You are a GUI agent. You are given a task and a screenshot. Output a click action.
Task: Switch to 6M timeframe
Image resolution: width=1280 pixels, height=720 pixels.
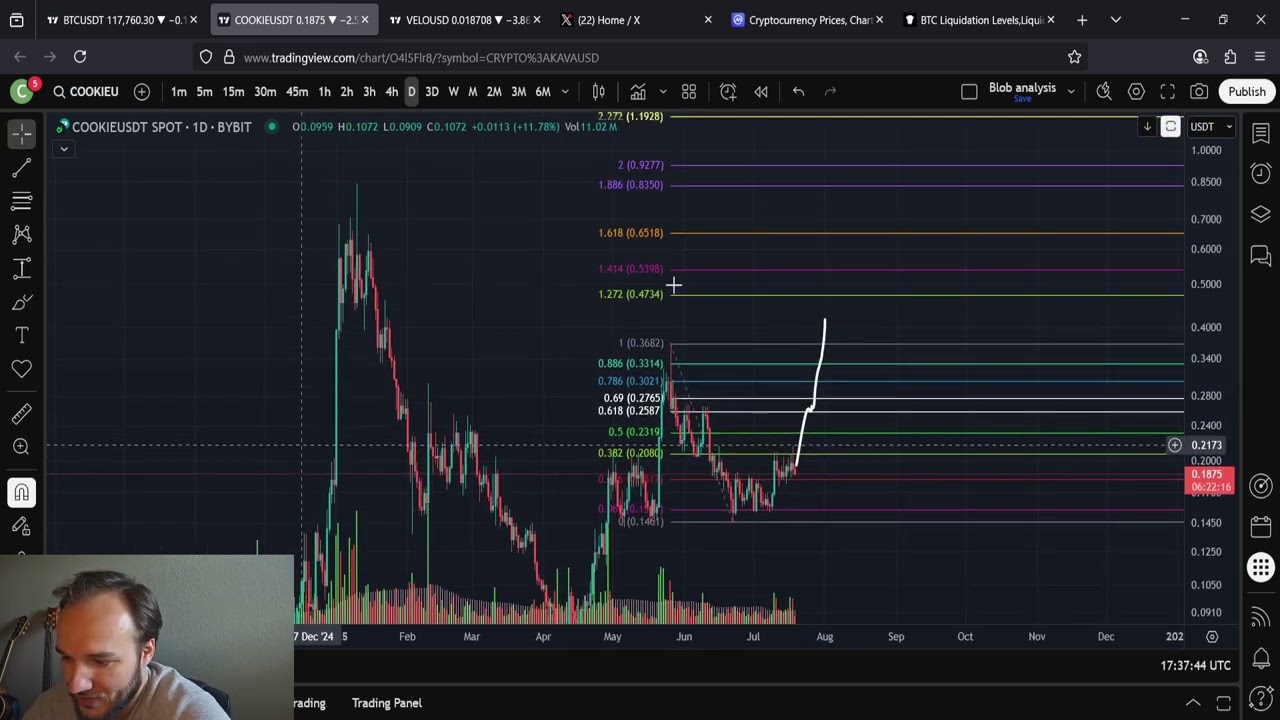coord(543,92)
